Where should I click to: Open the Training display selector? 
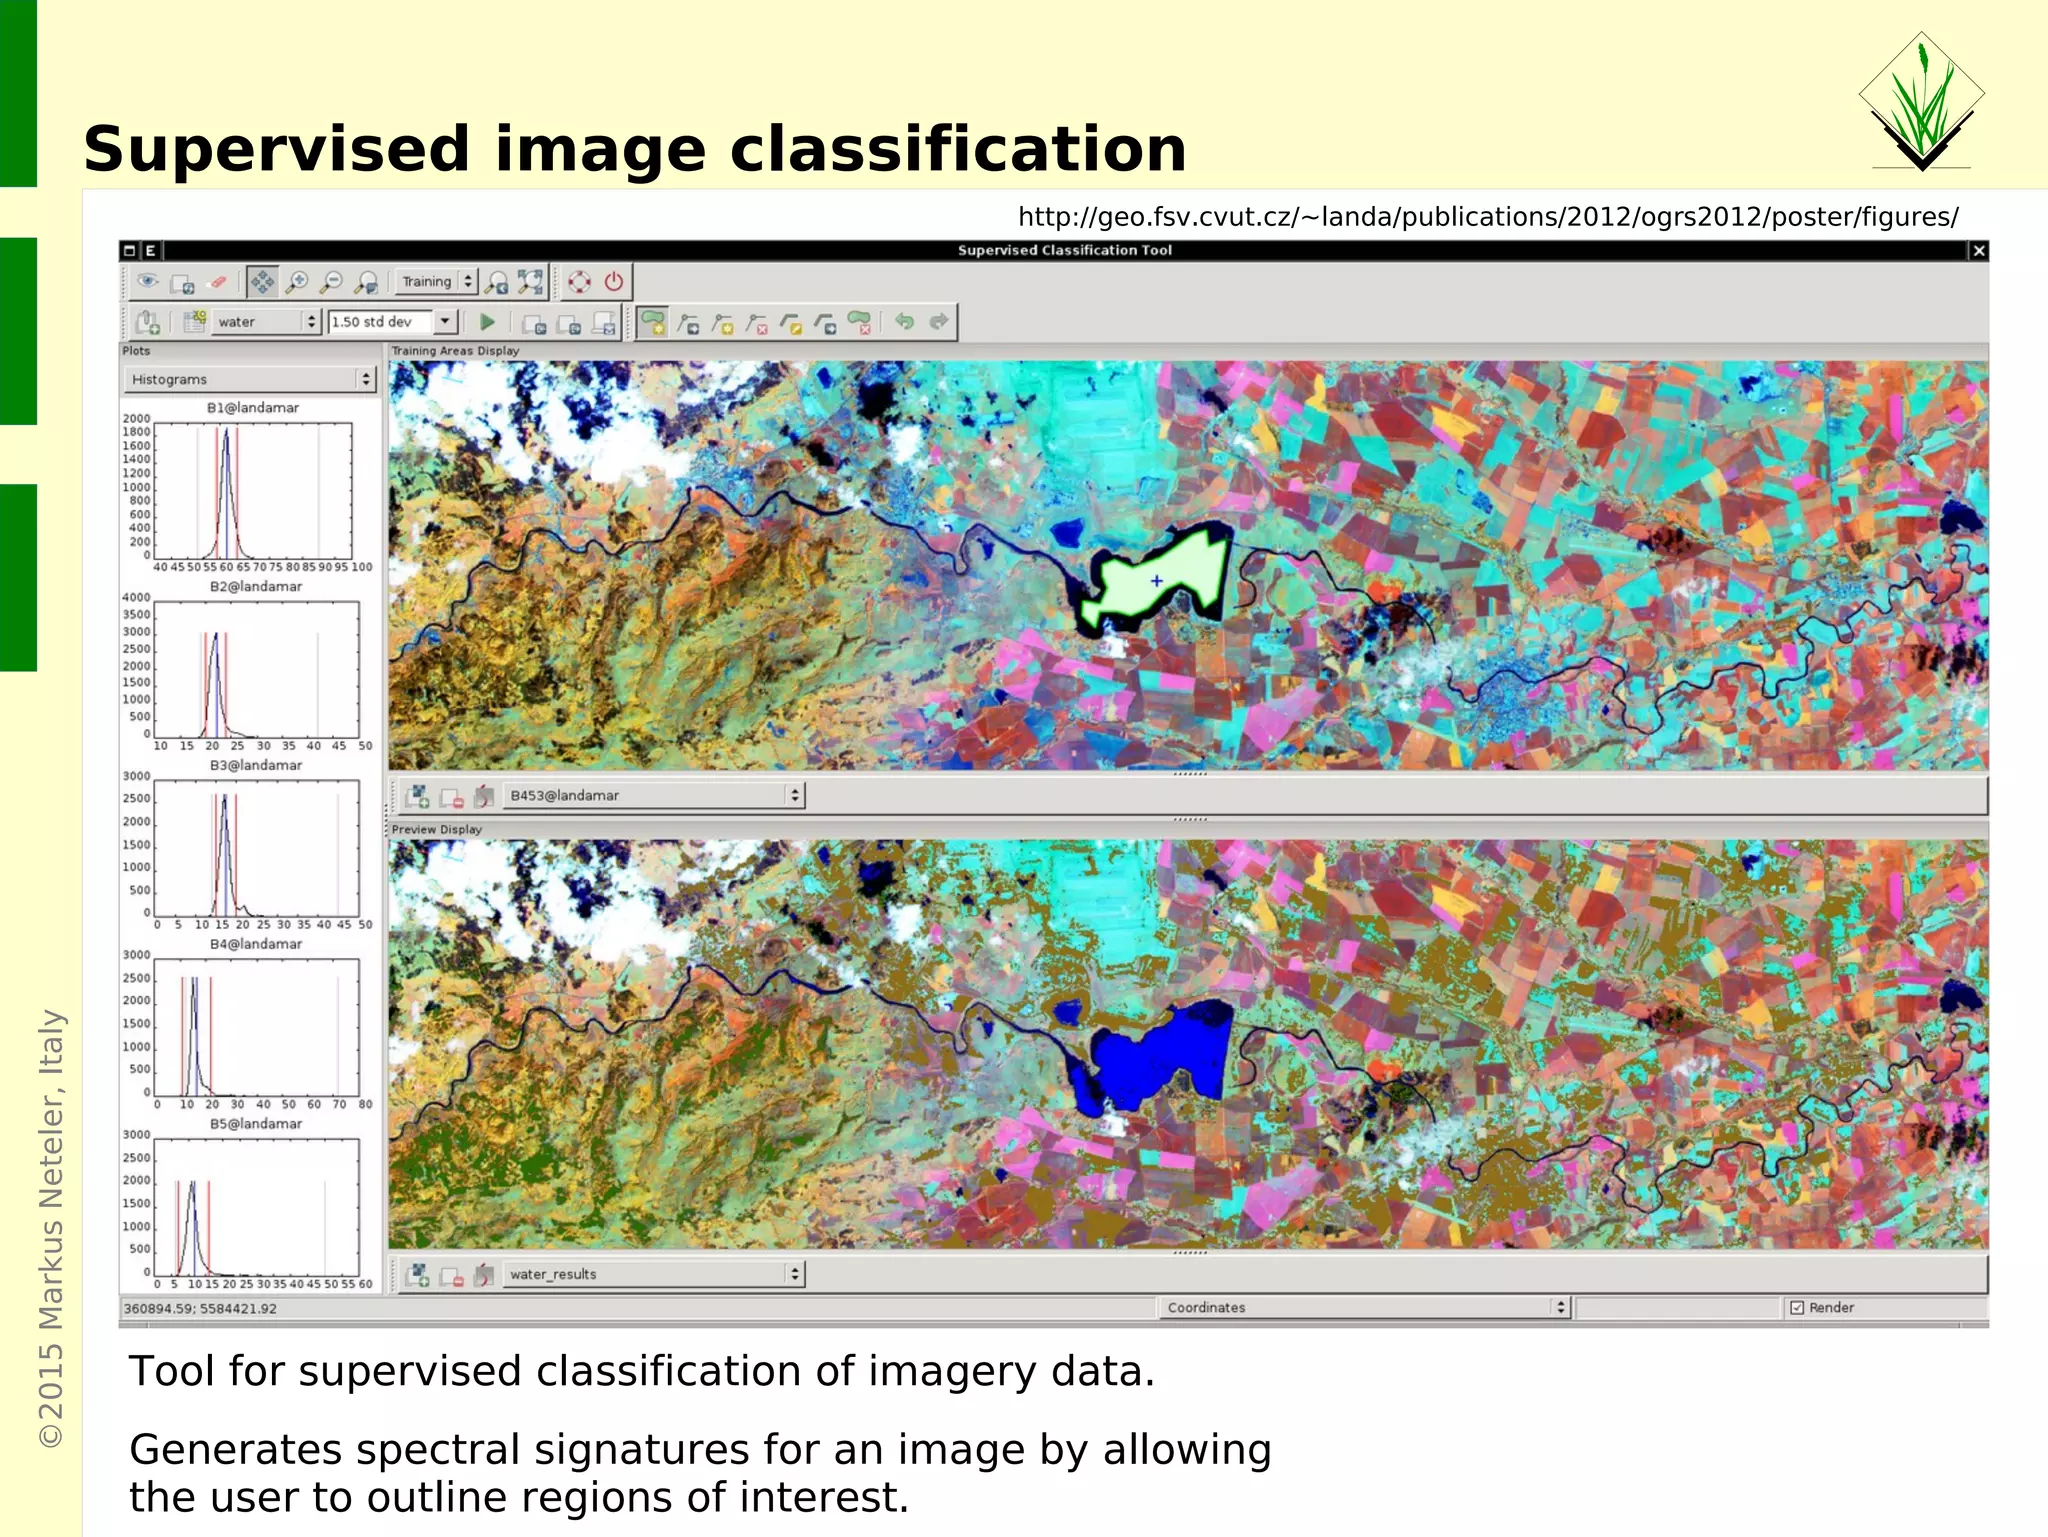437,282
